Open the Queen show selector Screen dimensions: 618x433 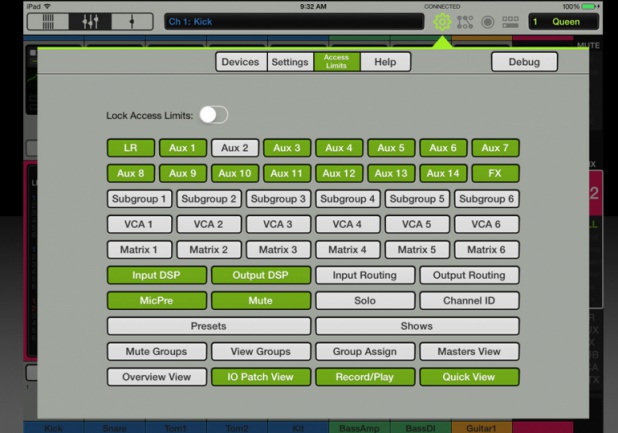563,22
